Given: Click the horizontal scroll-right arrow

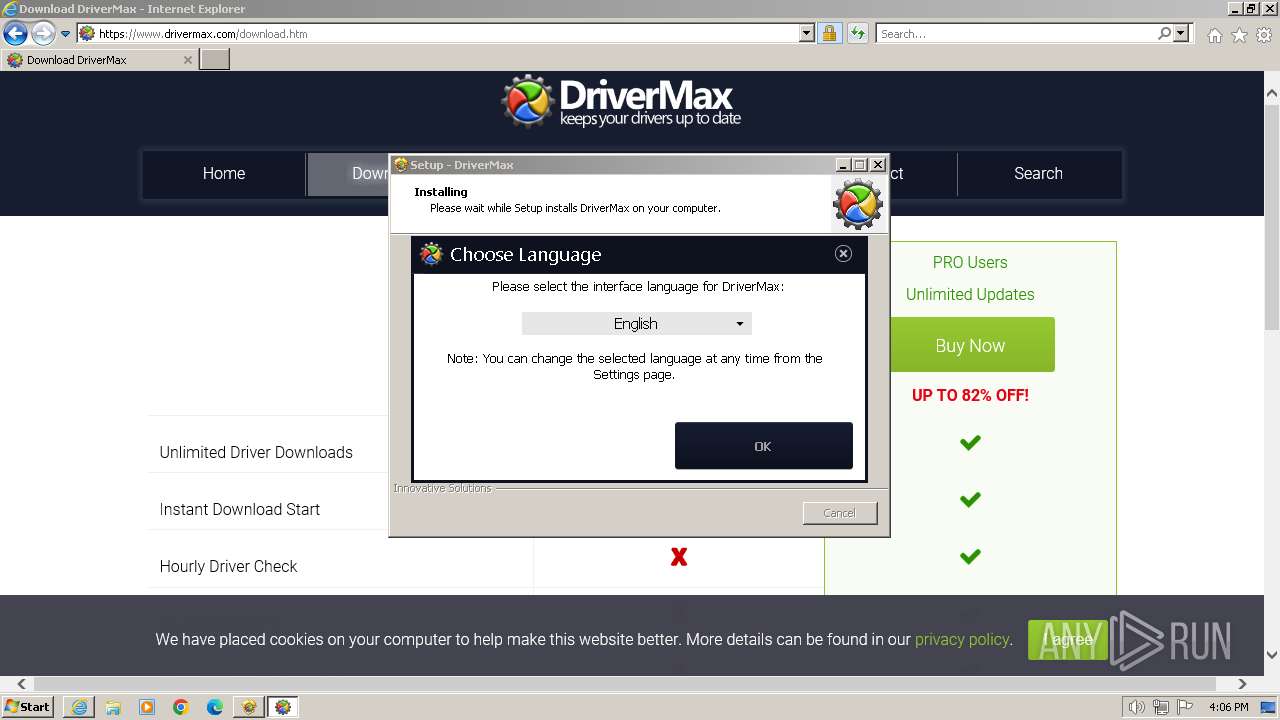Looking at the screenshot, I should pyautogui.click(x=1242, y=684).
